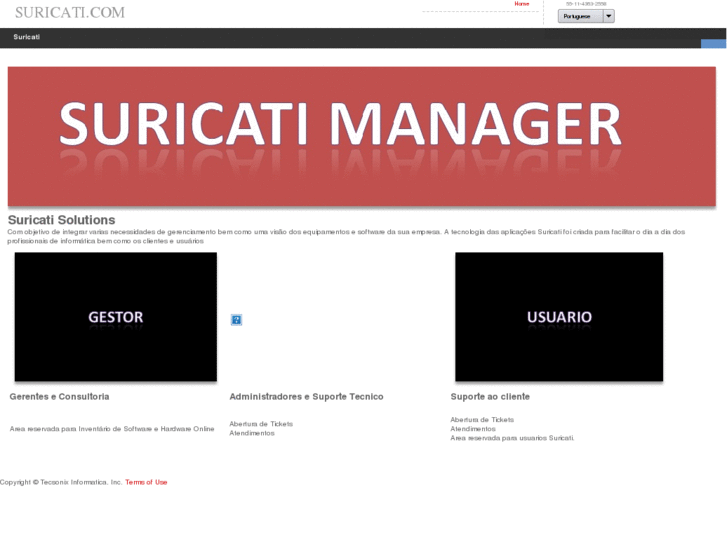The height and width of the screenshot is (545, 727).
Task: Click the blue tab at navigation bar end
Action: [713, 44]
